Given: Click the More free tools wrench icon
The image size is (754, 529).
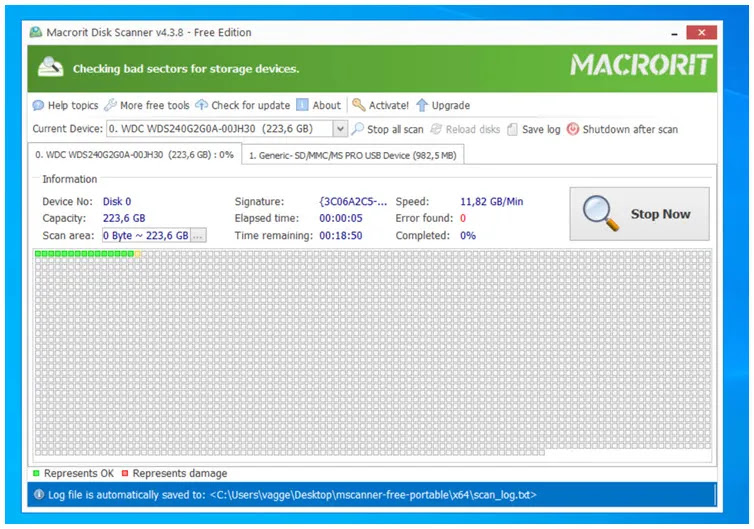Looking at the screenshot, I should coord(110,105).
